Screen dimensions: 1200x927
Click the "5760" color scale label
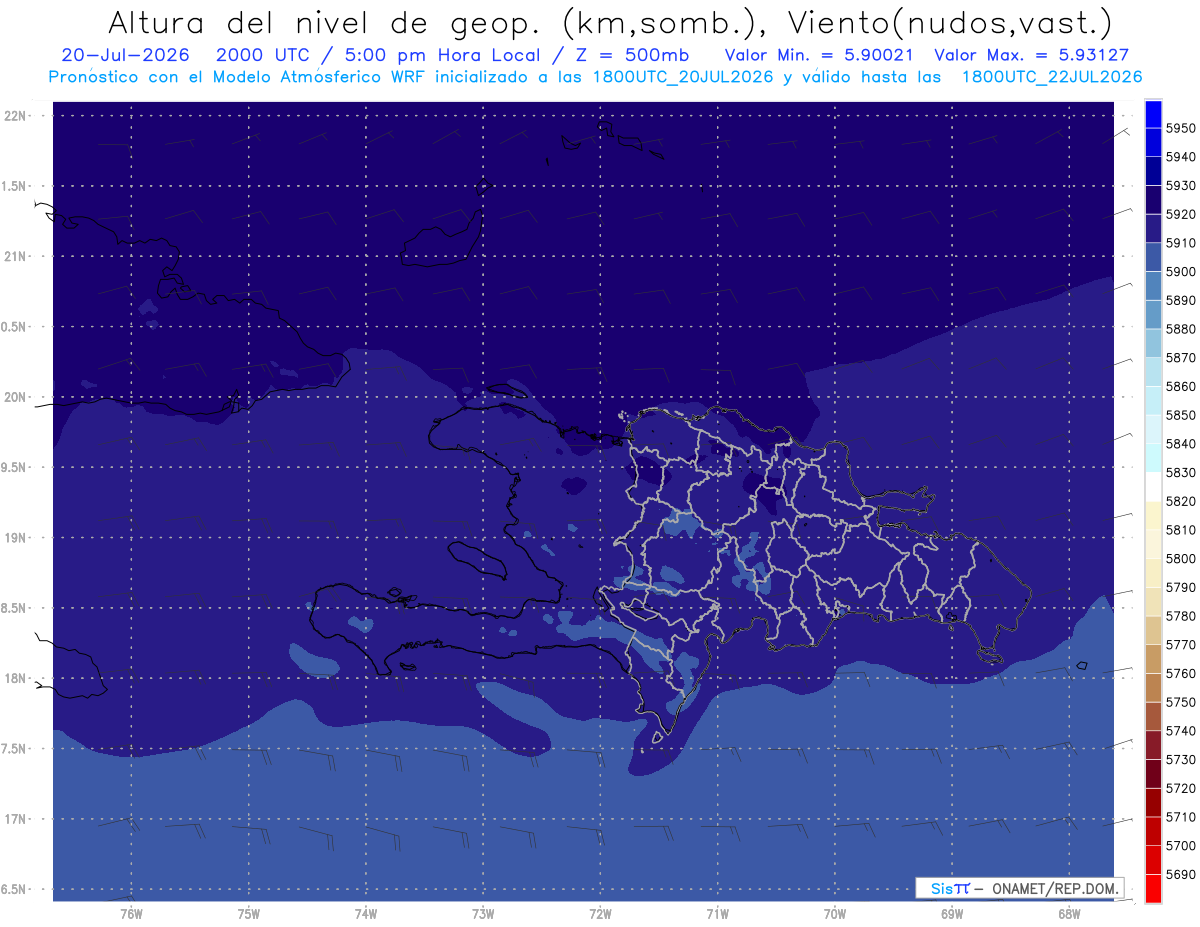tap(1180, 674)
